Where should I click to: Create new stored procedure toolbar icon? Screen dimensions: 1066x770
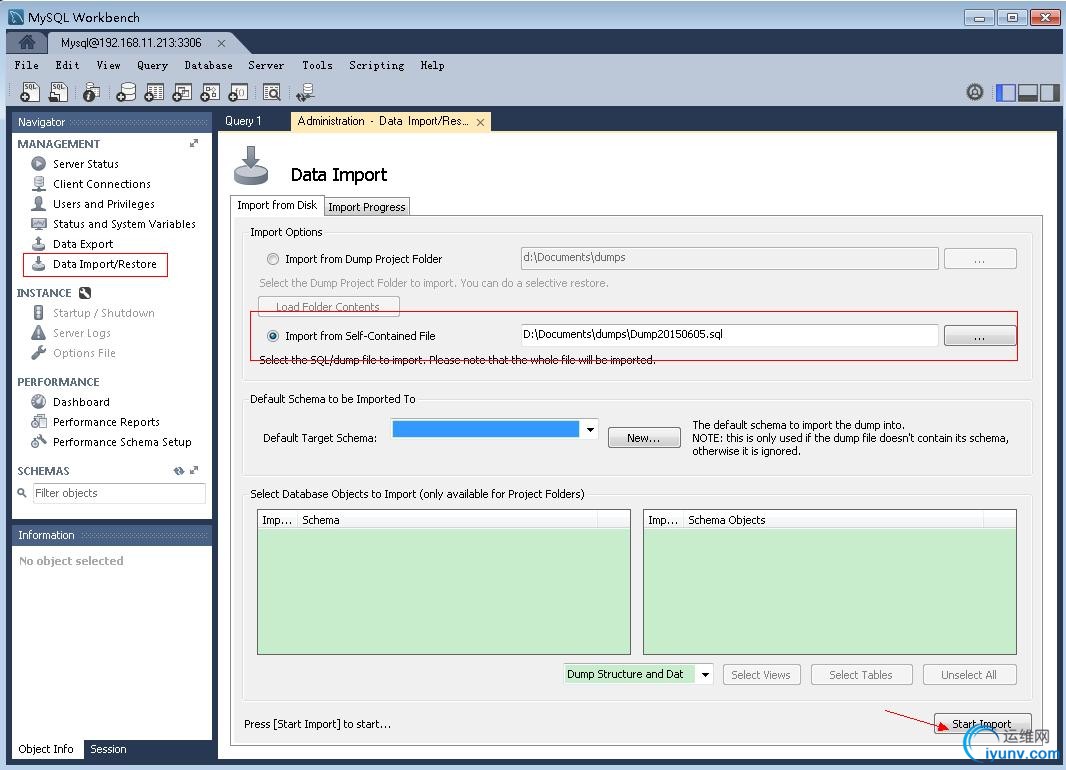pyautogui.click(x=210, y=92)
